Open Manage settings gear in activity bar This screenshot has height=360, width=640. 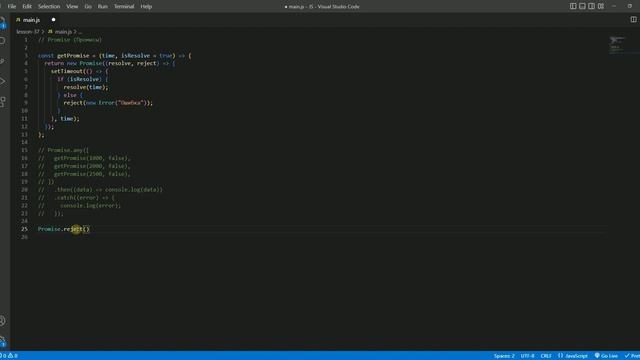click(2, 341)
